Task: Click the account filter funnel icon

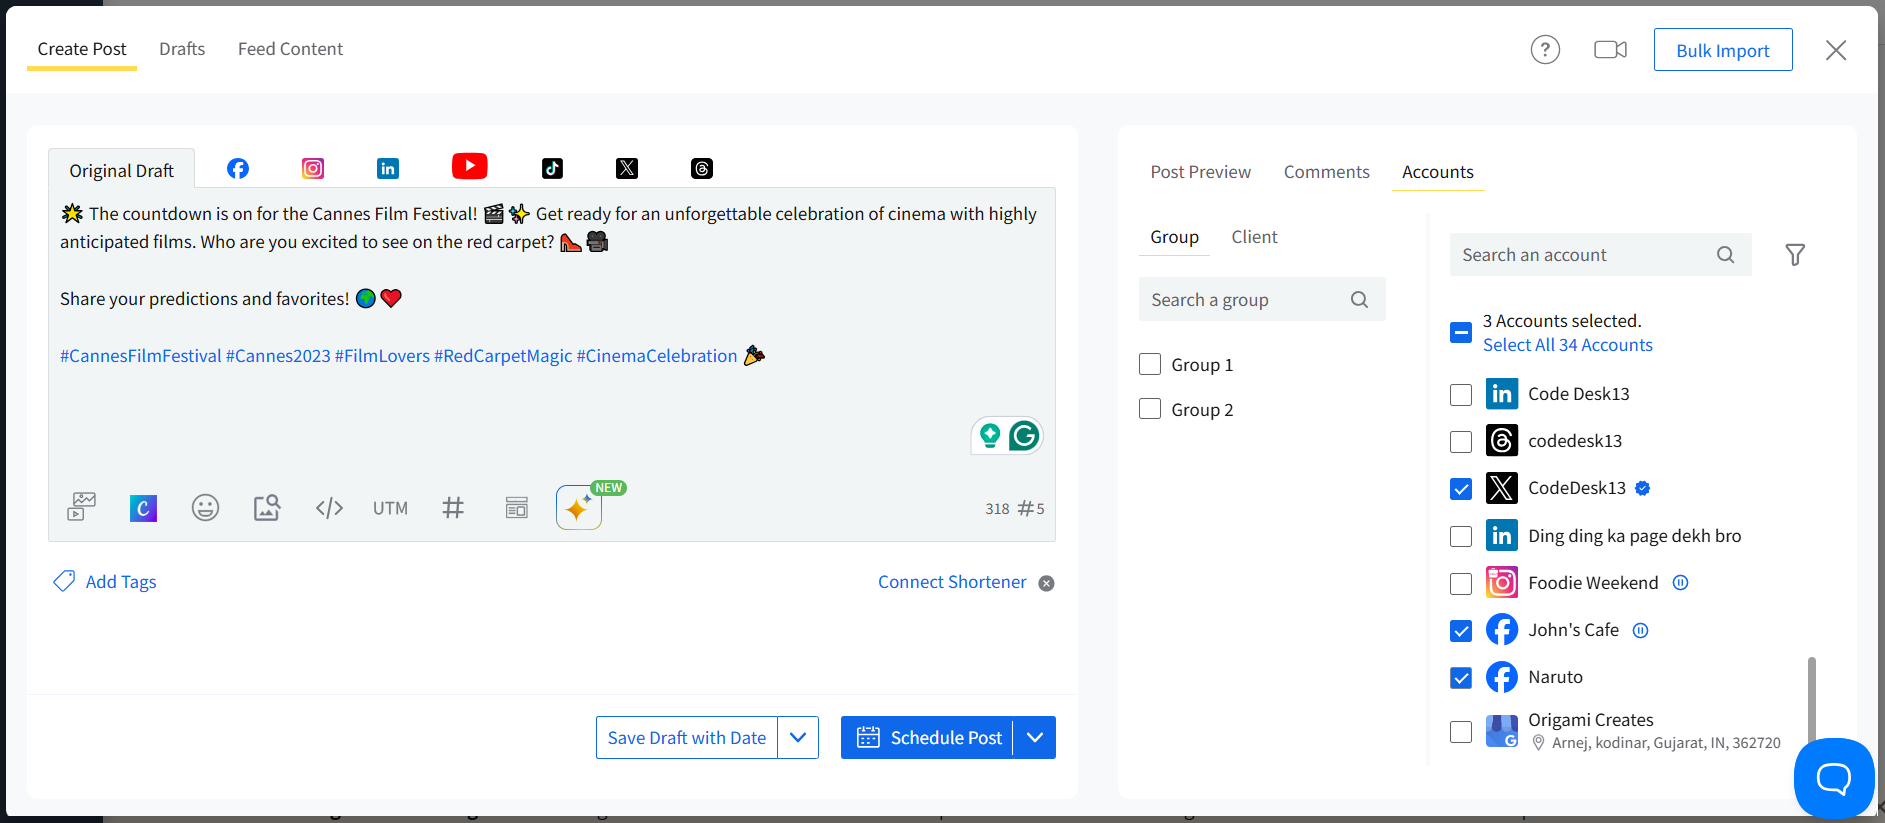Action: [x=1795, y=255]
